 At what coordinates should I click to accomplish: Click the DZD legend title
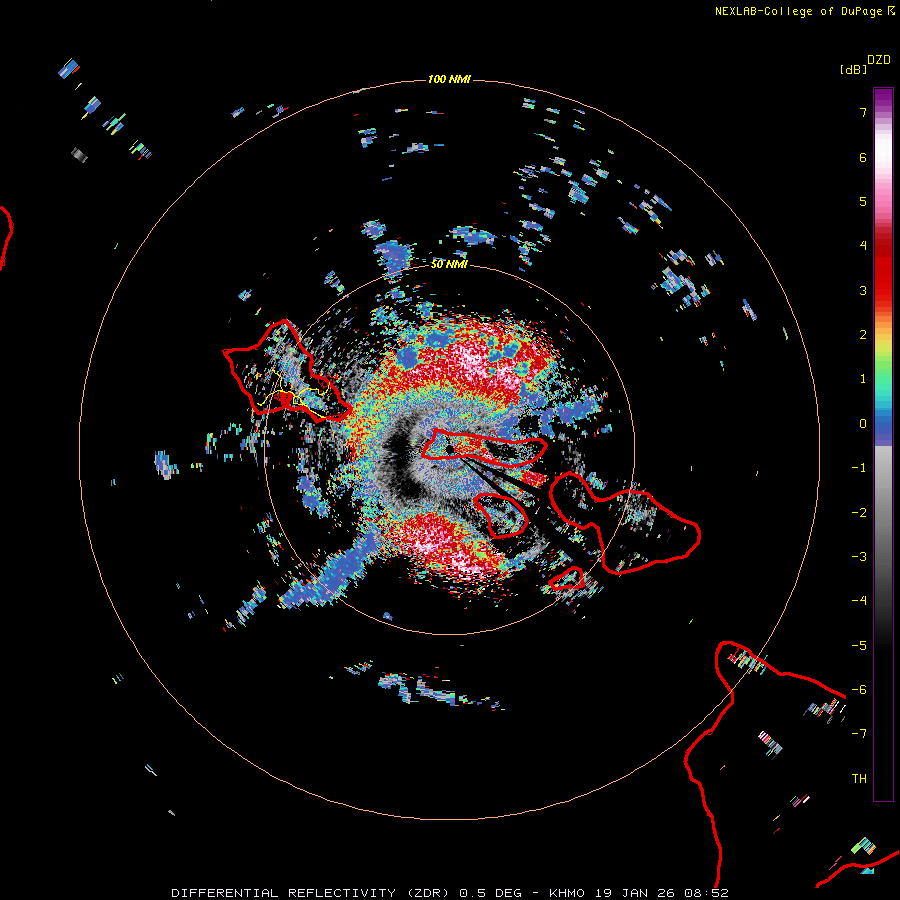pos(878,60)
